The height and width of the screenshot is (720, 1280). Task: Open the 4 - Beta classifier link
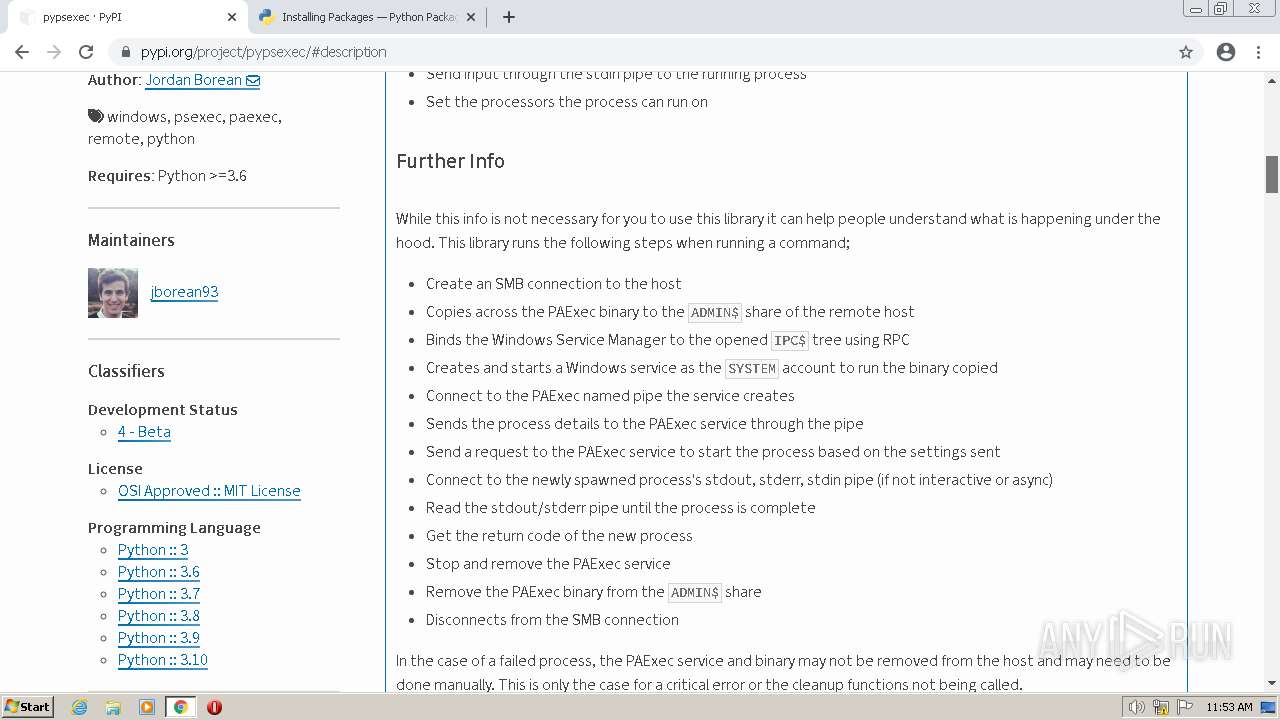pos(144,432)
